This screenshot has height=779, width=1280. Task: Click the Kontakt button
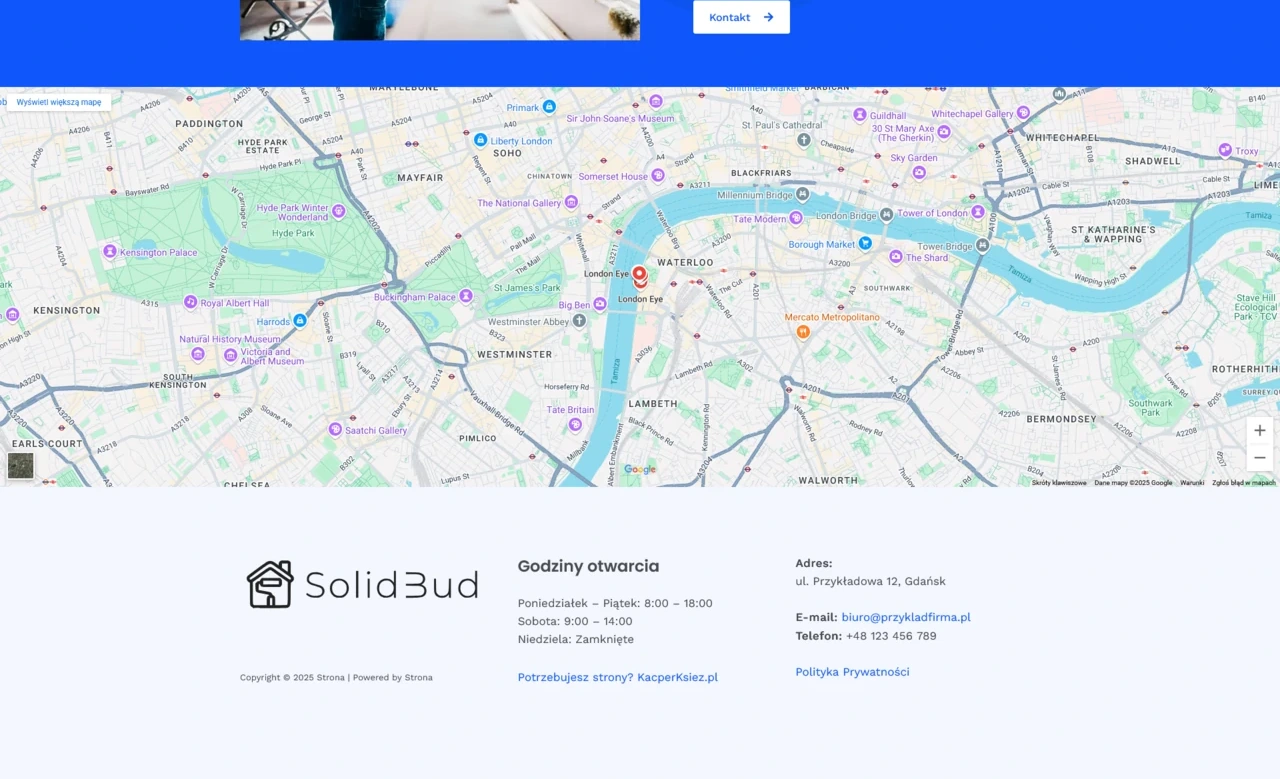pos(741,17)
